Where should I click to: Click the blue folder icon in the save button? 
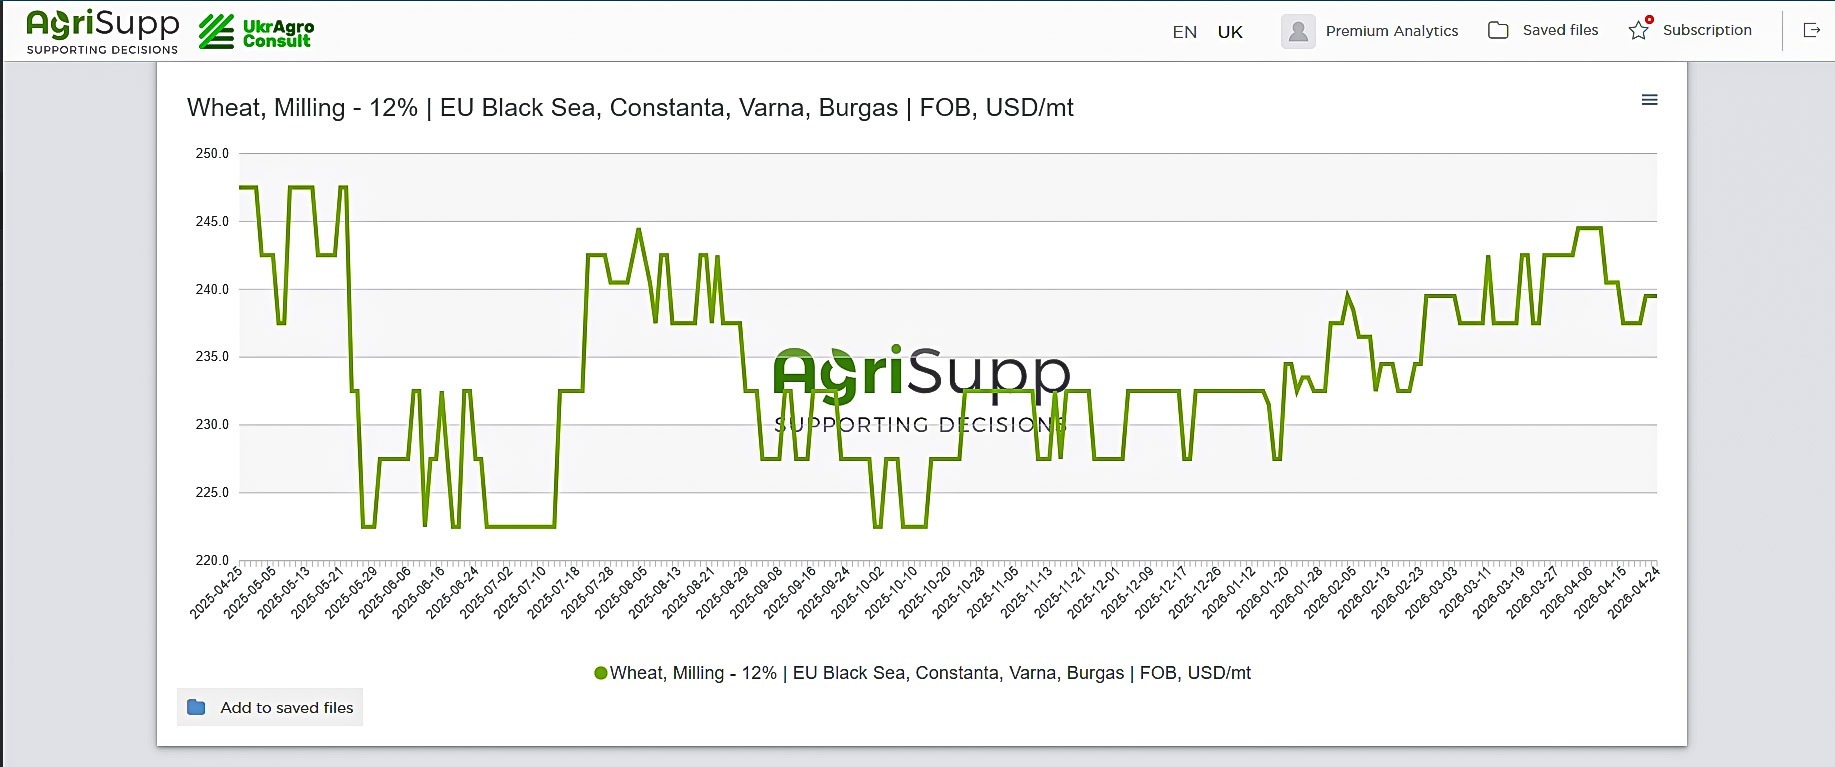click(x=197, y=707)
